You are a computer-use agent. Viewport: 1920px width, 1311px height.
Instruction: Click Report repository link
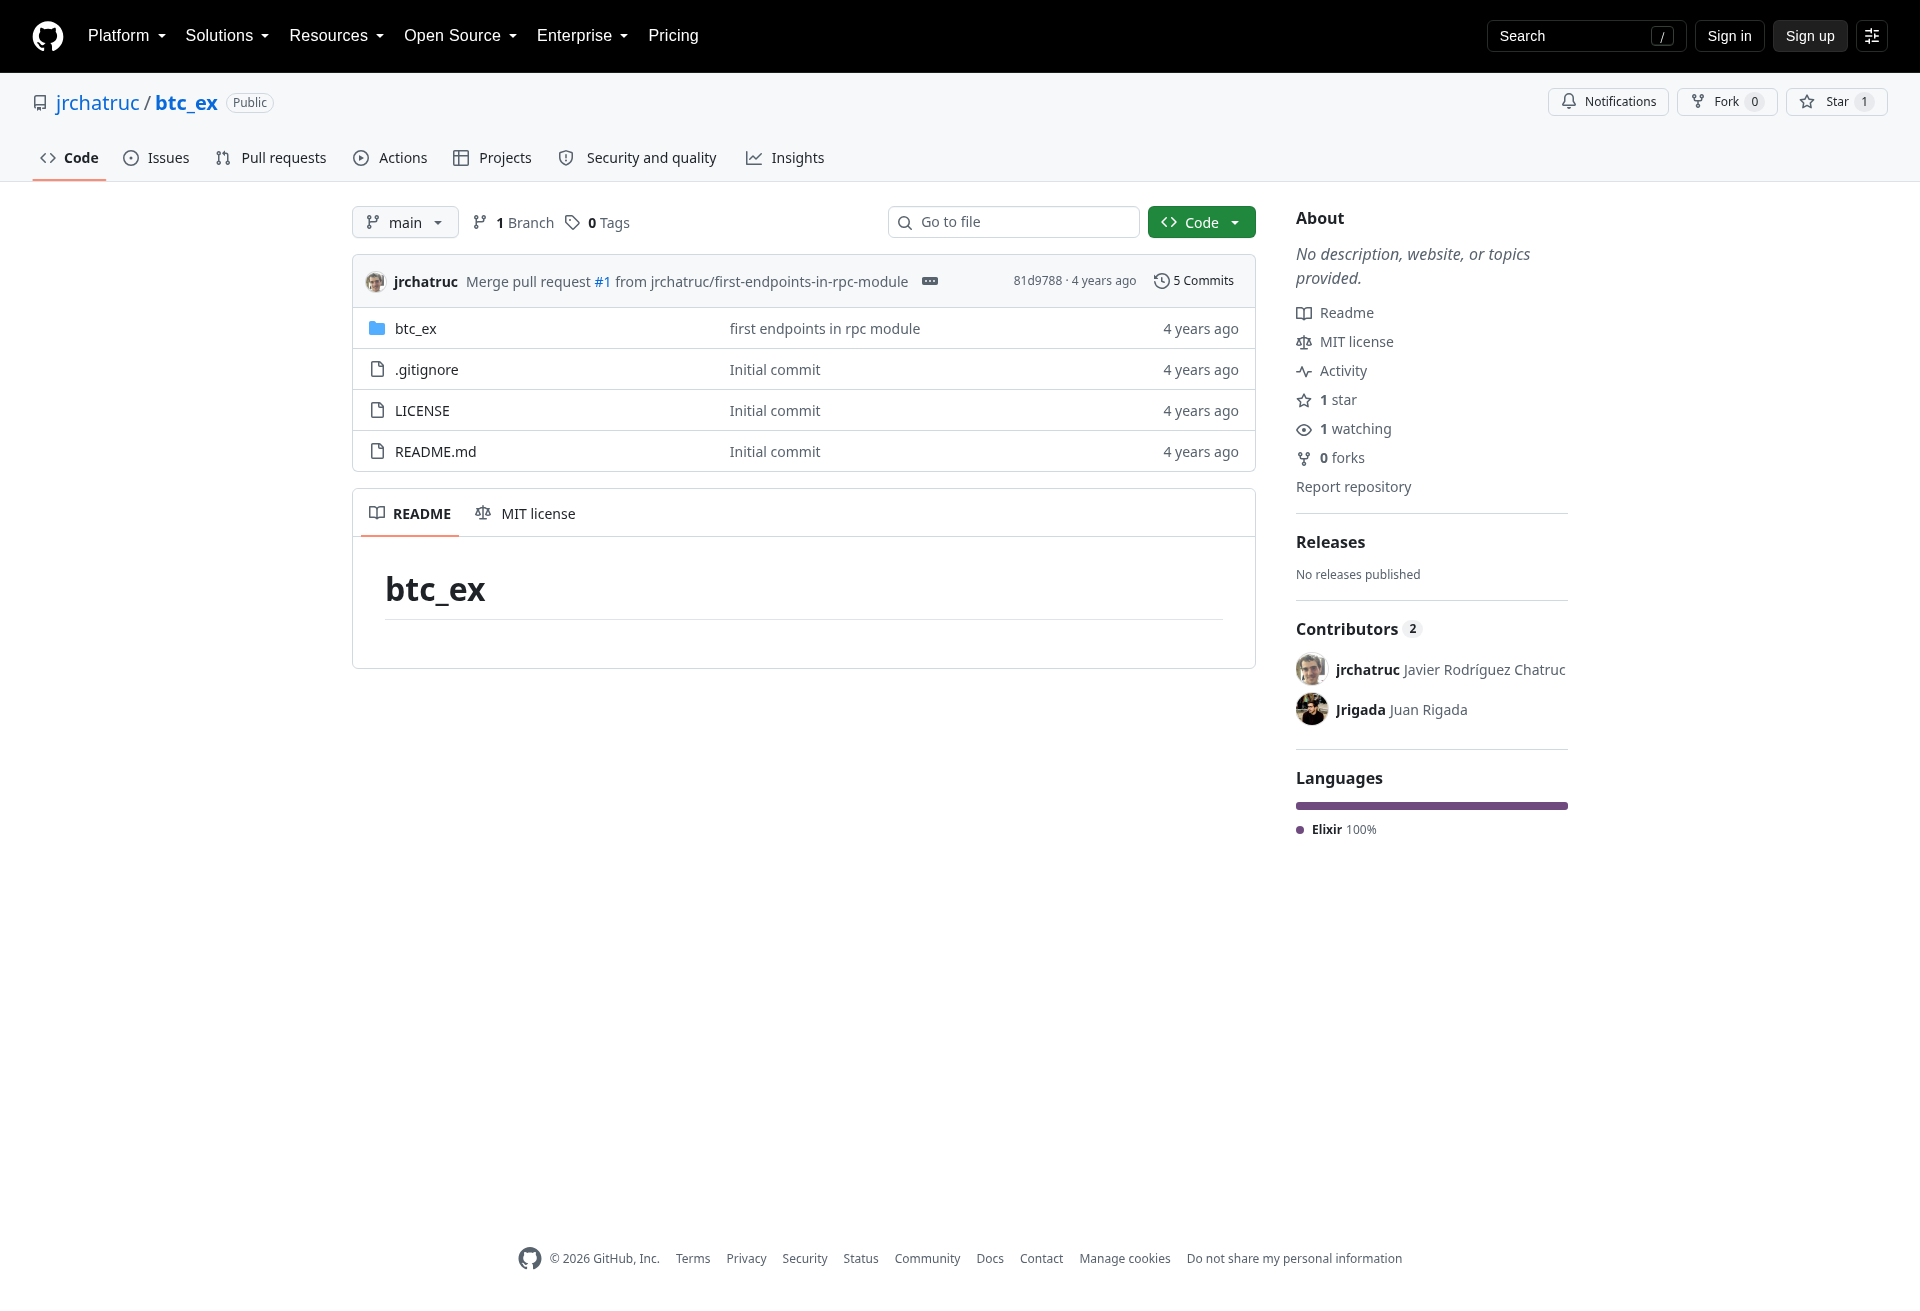[1354, 487]
